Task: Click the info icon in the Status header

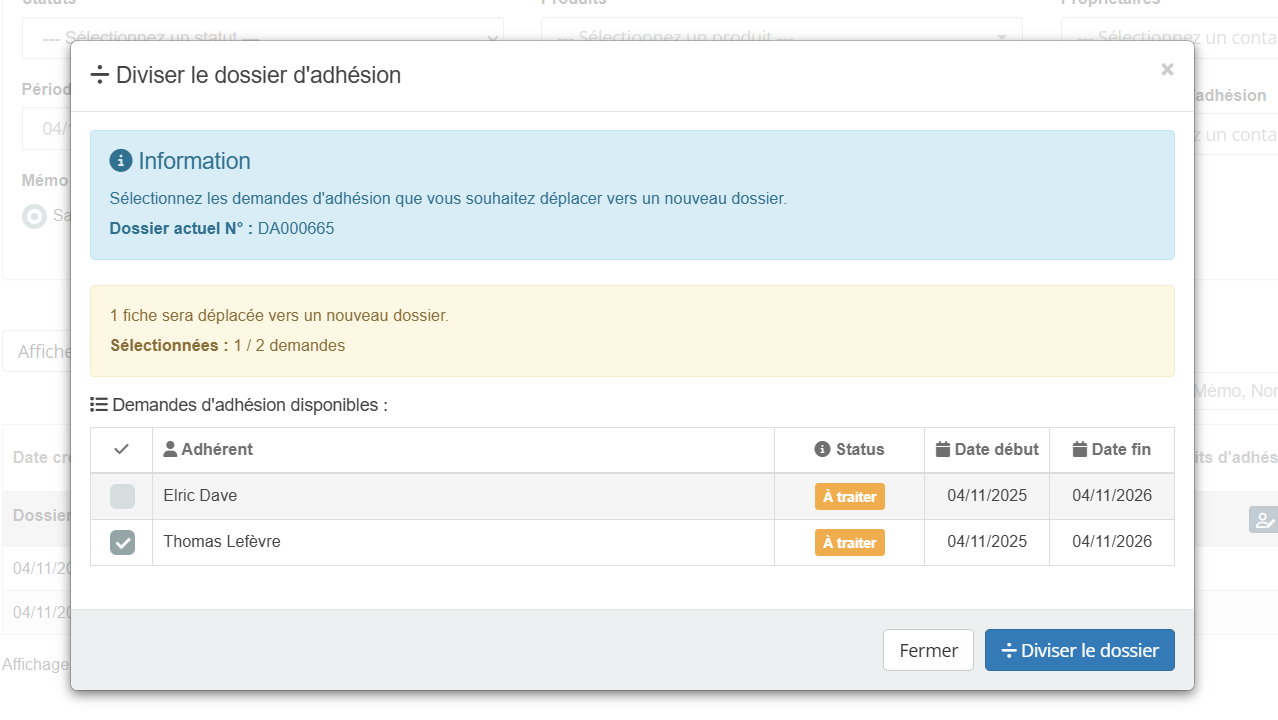Action: click(823, 450)
